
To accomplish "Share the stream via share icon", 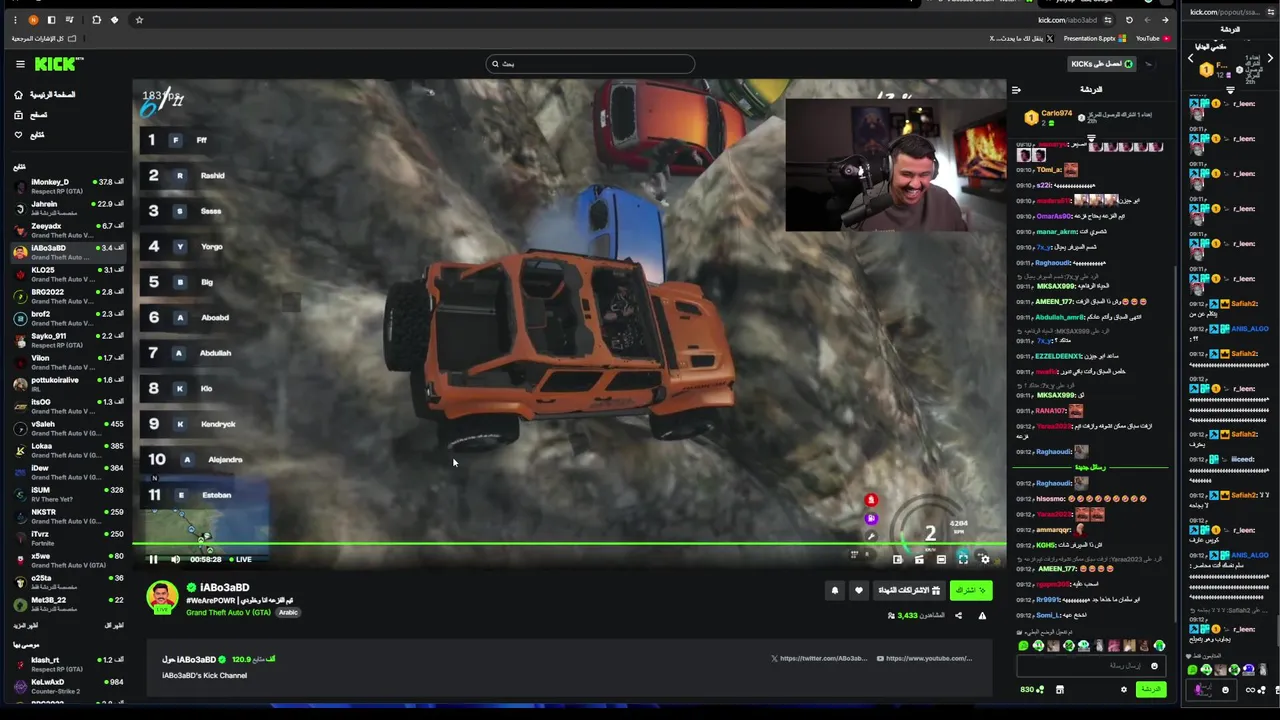I will pyautogui.click(x=958, y=616).
